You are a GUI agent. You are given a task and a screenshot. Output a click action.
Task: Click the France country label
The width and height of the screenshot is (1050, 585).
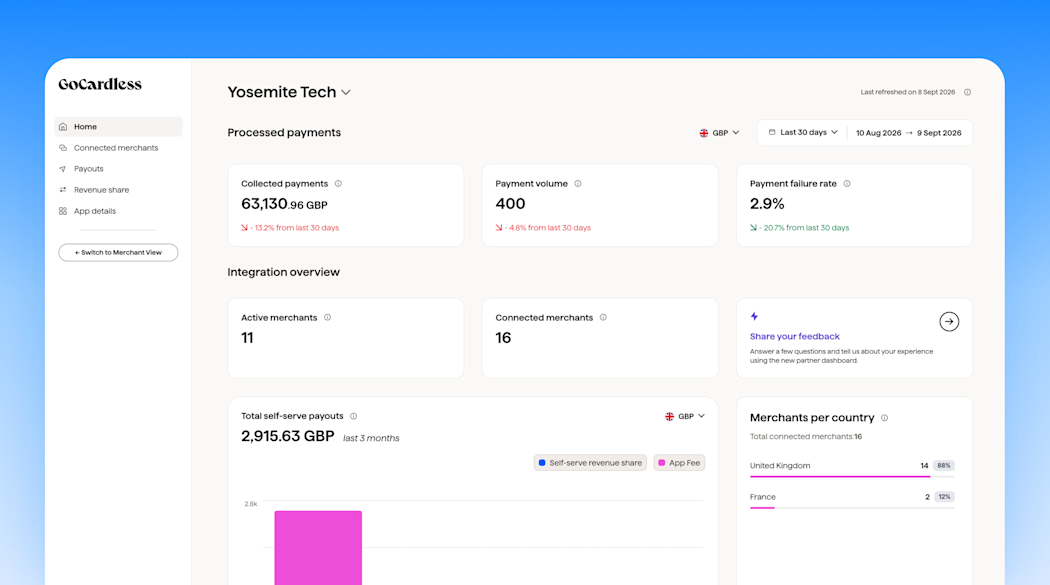pyautogui.click(x=763, y=497)
